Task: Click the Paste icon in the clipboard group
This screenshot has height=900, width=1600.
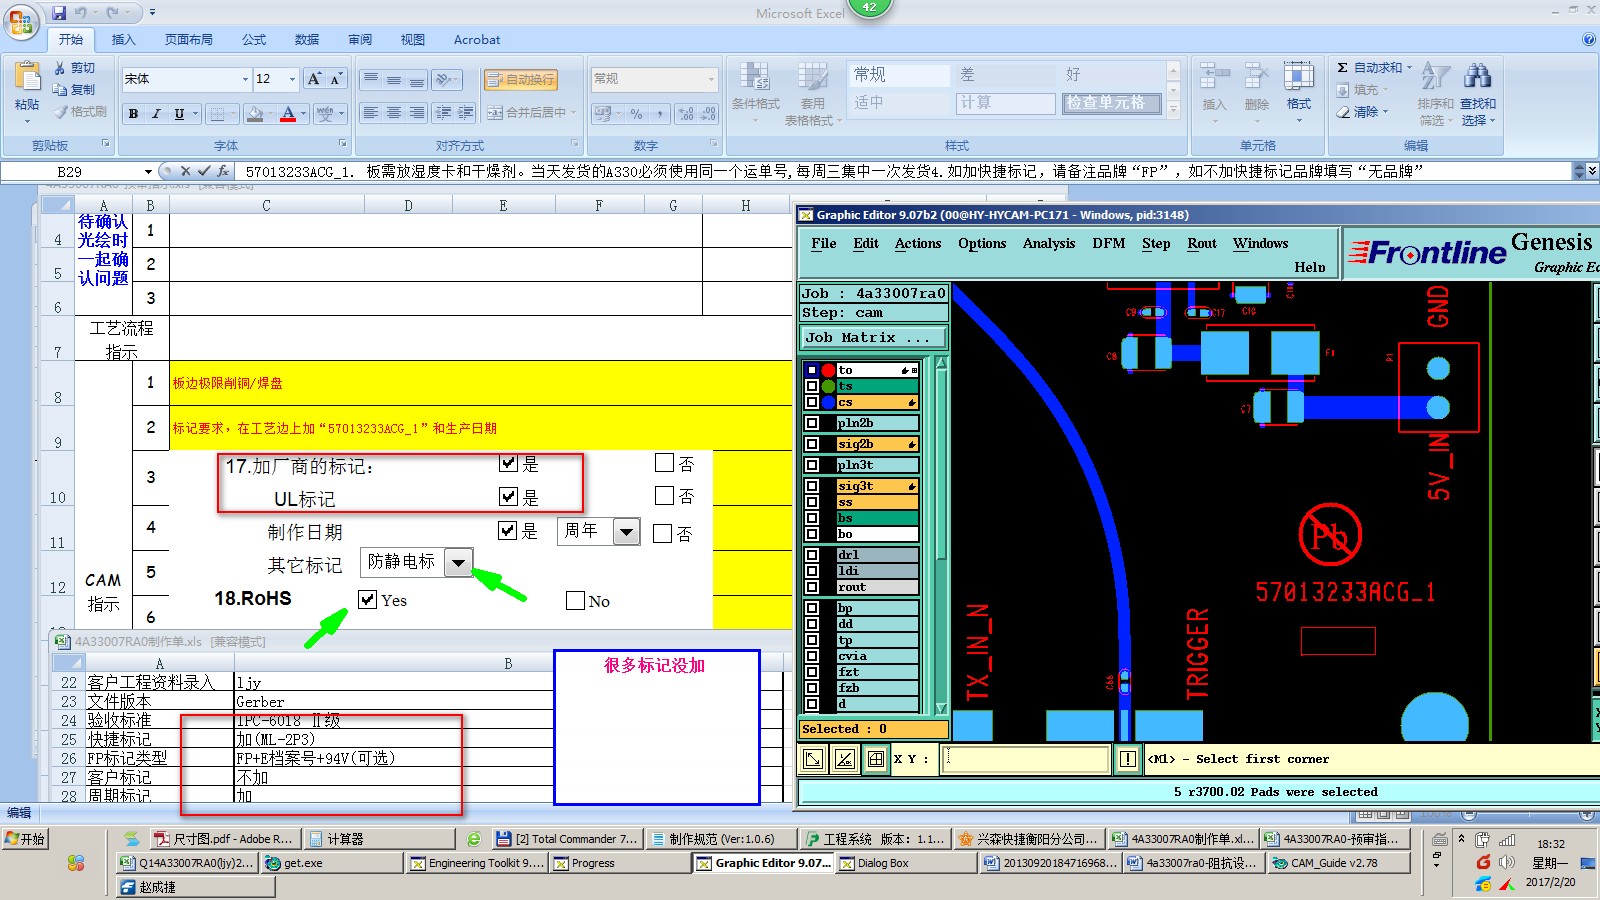Action: 27,78
